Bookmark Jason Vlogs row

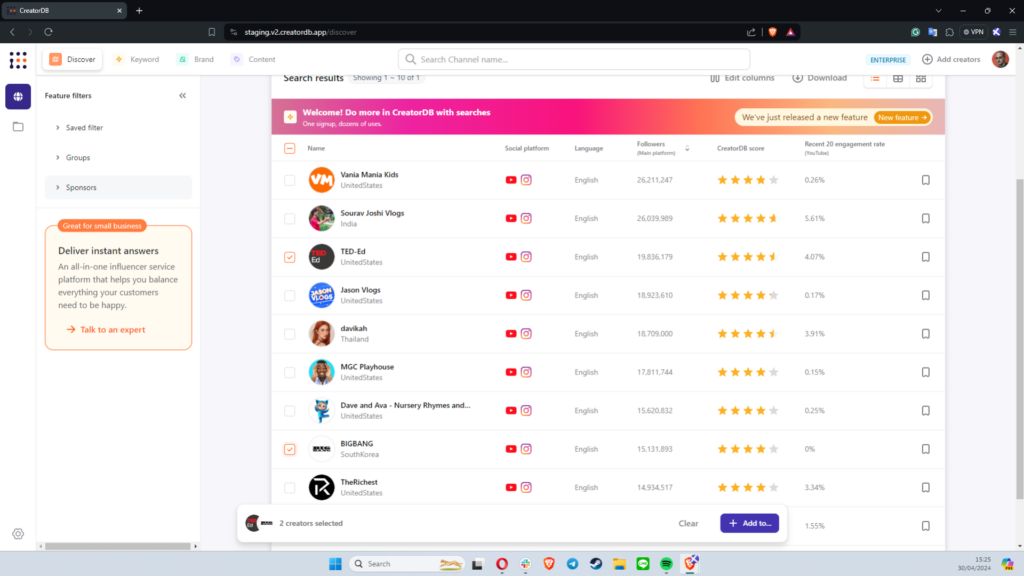[925, 296]
